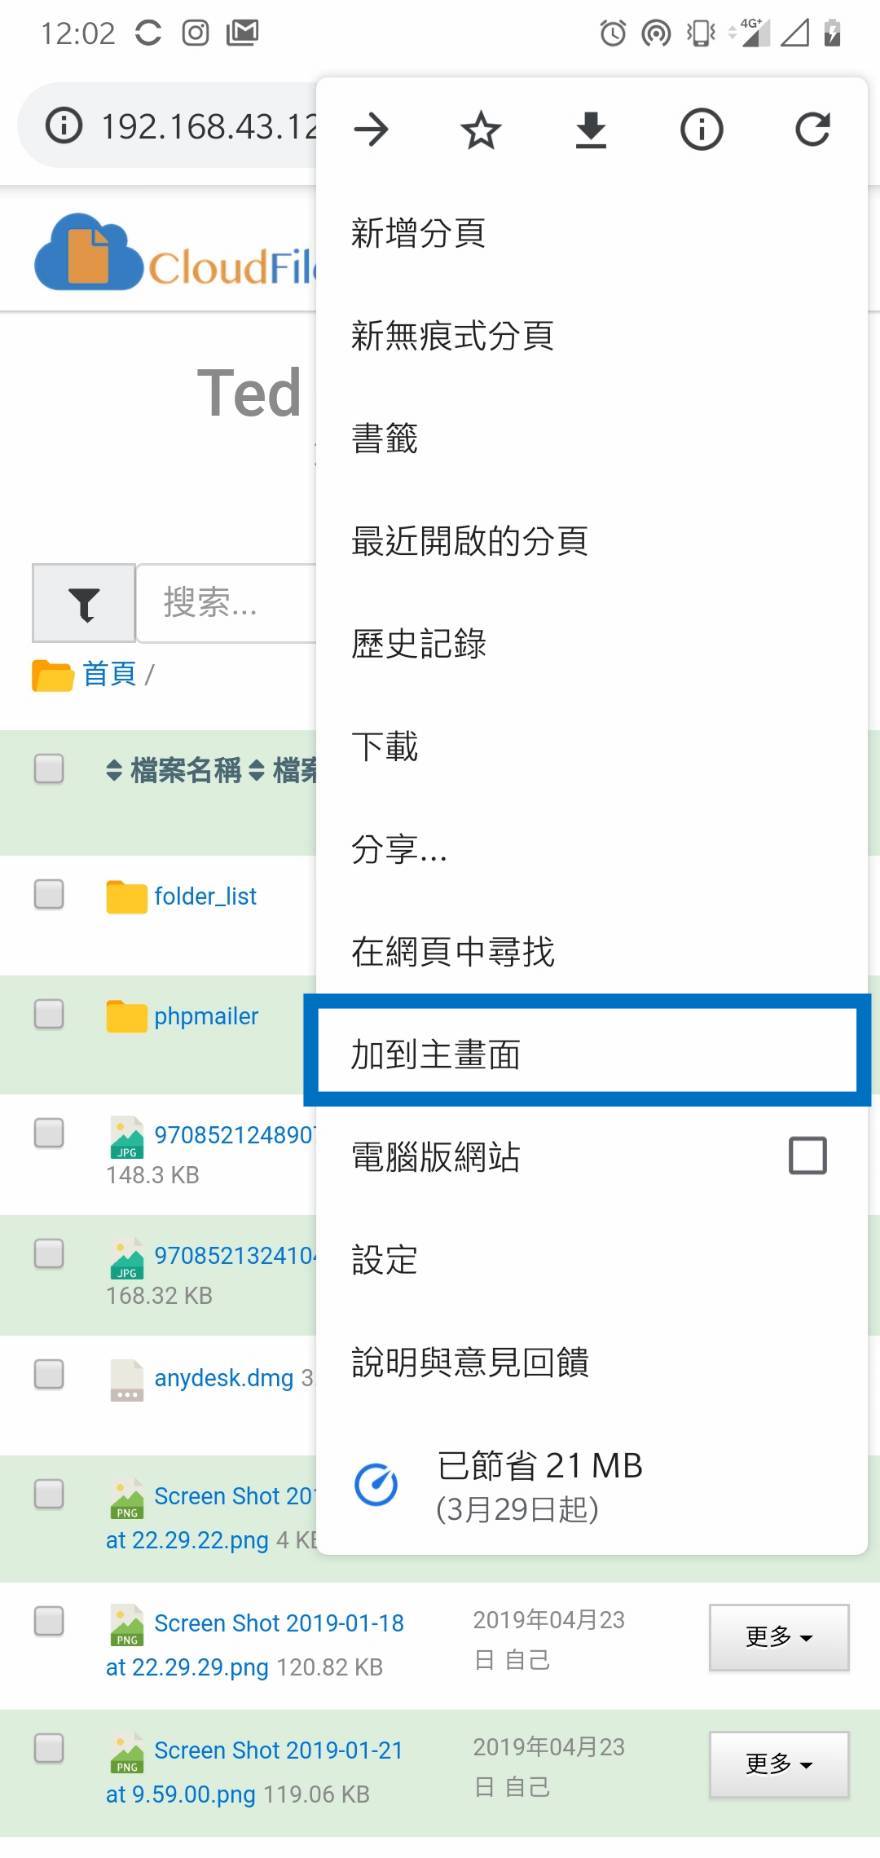880x1858 pixels.
Task: Open the phpmailer folder link
Action: 206,1016
